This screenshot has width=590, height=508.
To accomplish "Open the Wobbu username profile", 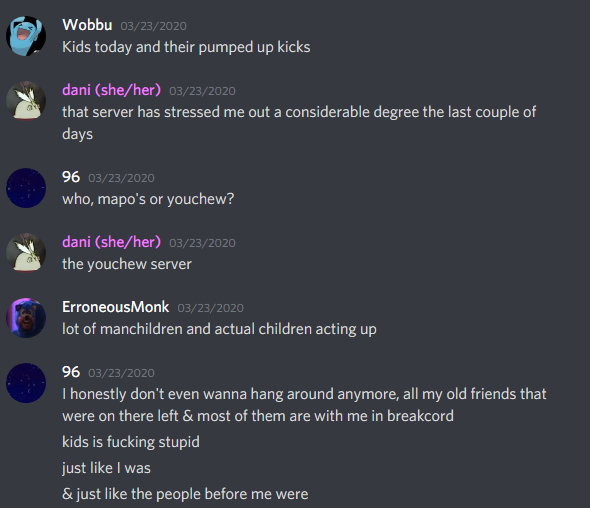I will [x=87, y=25].
